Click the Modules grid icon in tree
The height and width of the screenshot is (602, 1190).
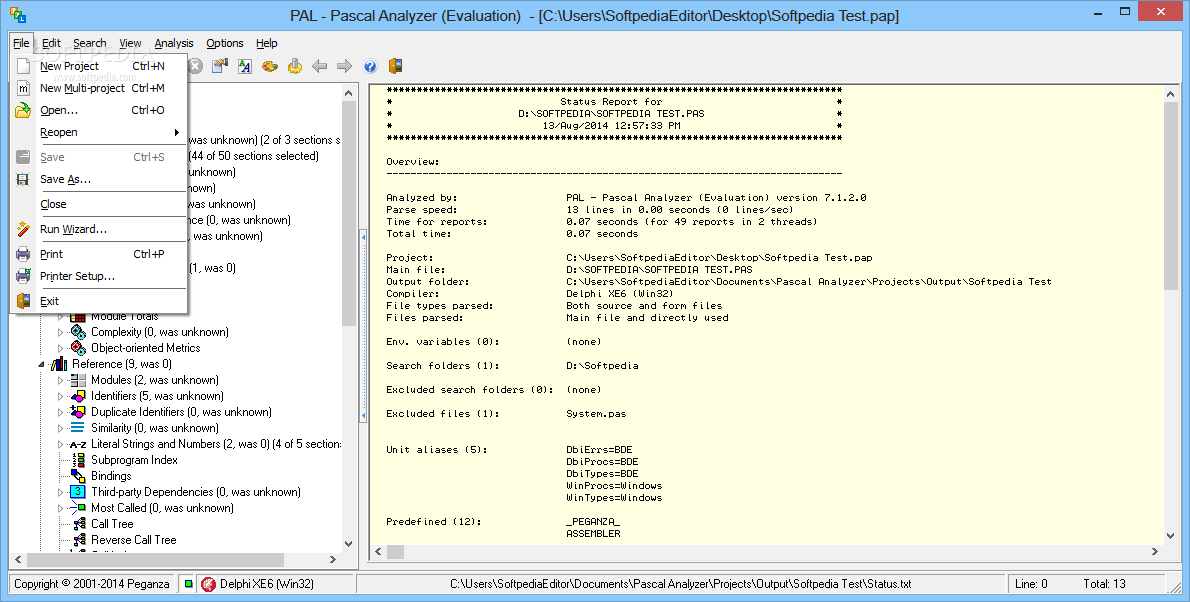click(78, 380)
